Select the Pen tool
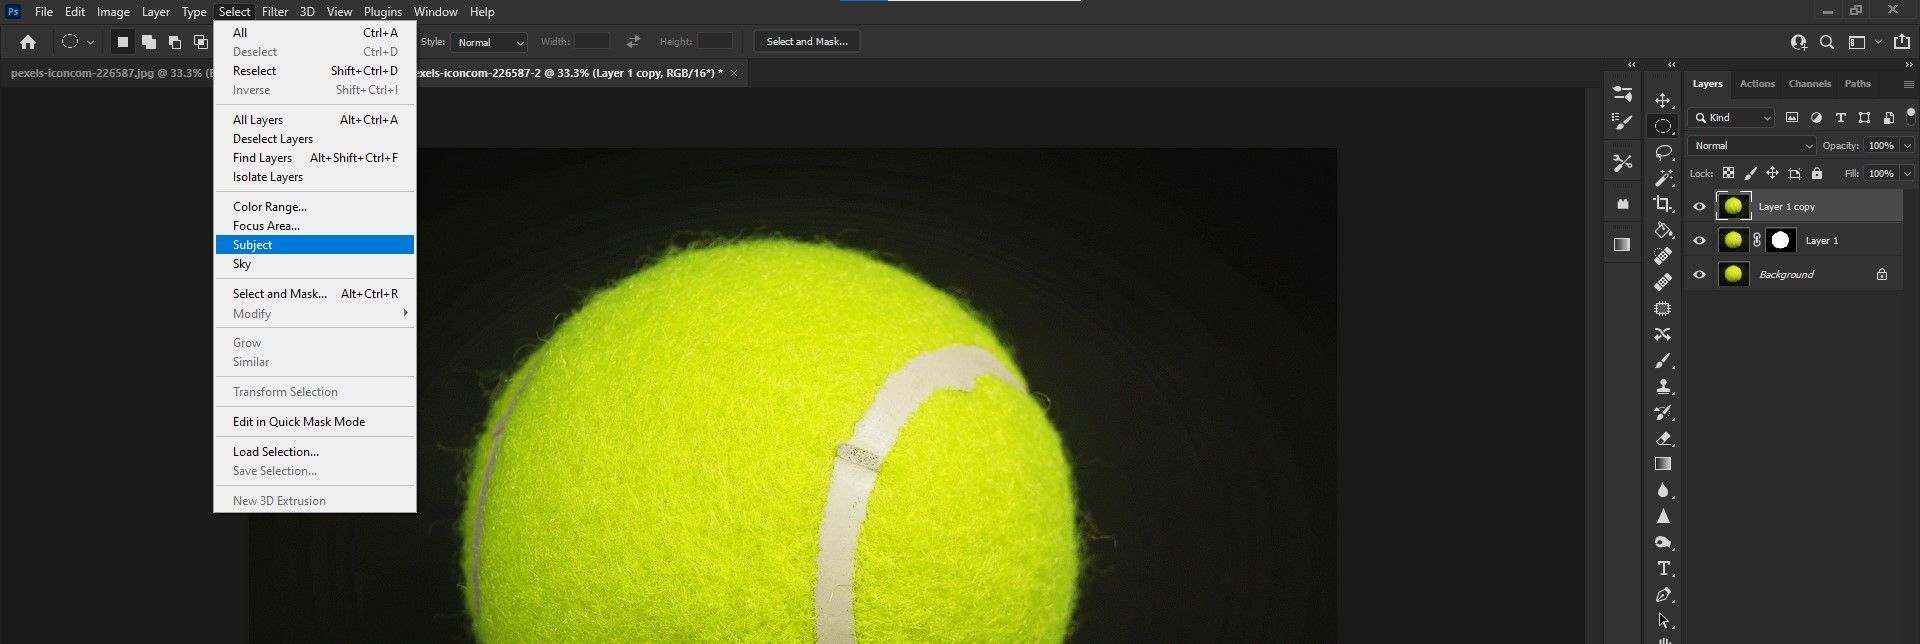Viewport: 1920px width, 644px height. [1663, 594]
